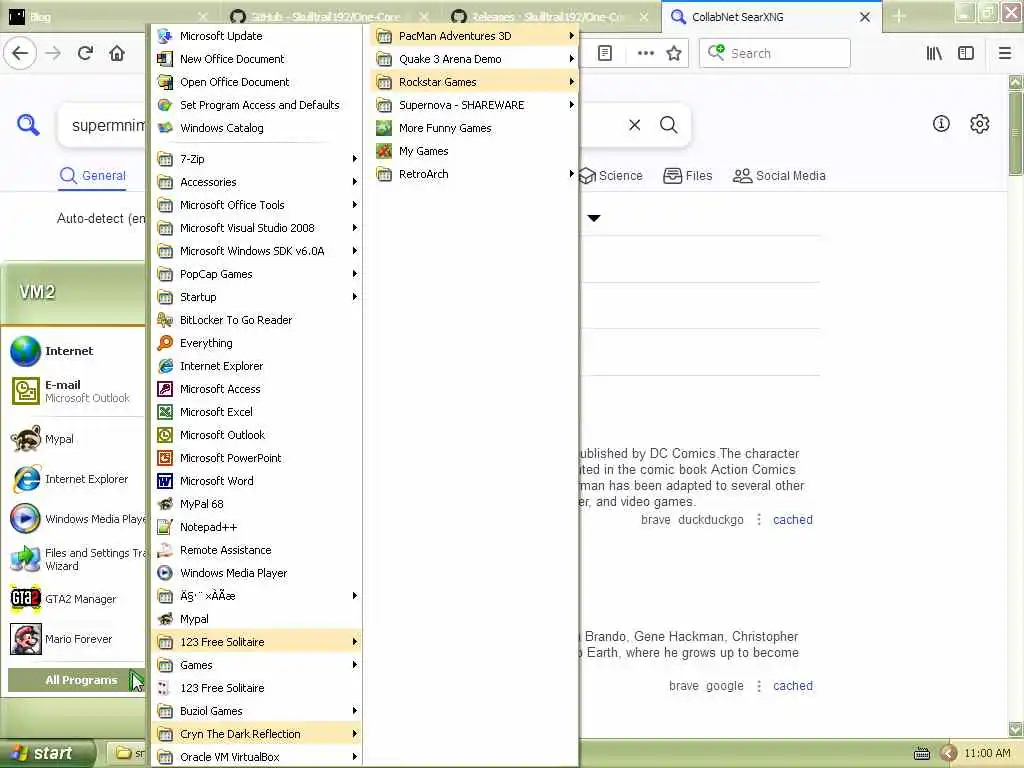Screen dimensions: 1024x768
Task: Click the Windows start button
Action: 48,753
